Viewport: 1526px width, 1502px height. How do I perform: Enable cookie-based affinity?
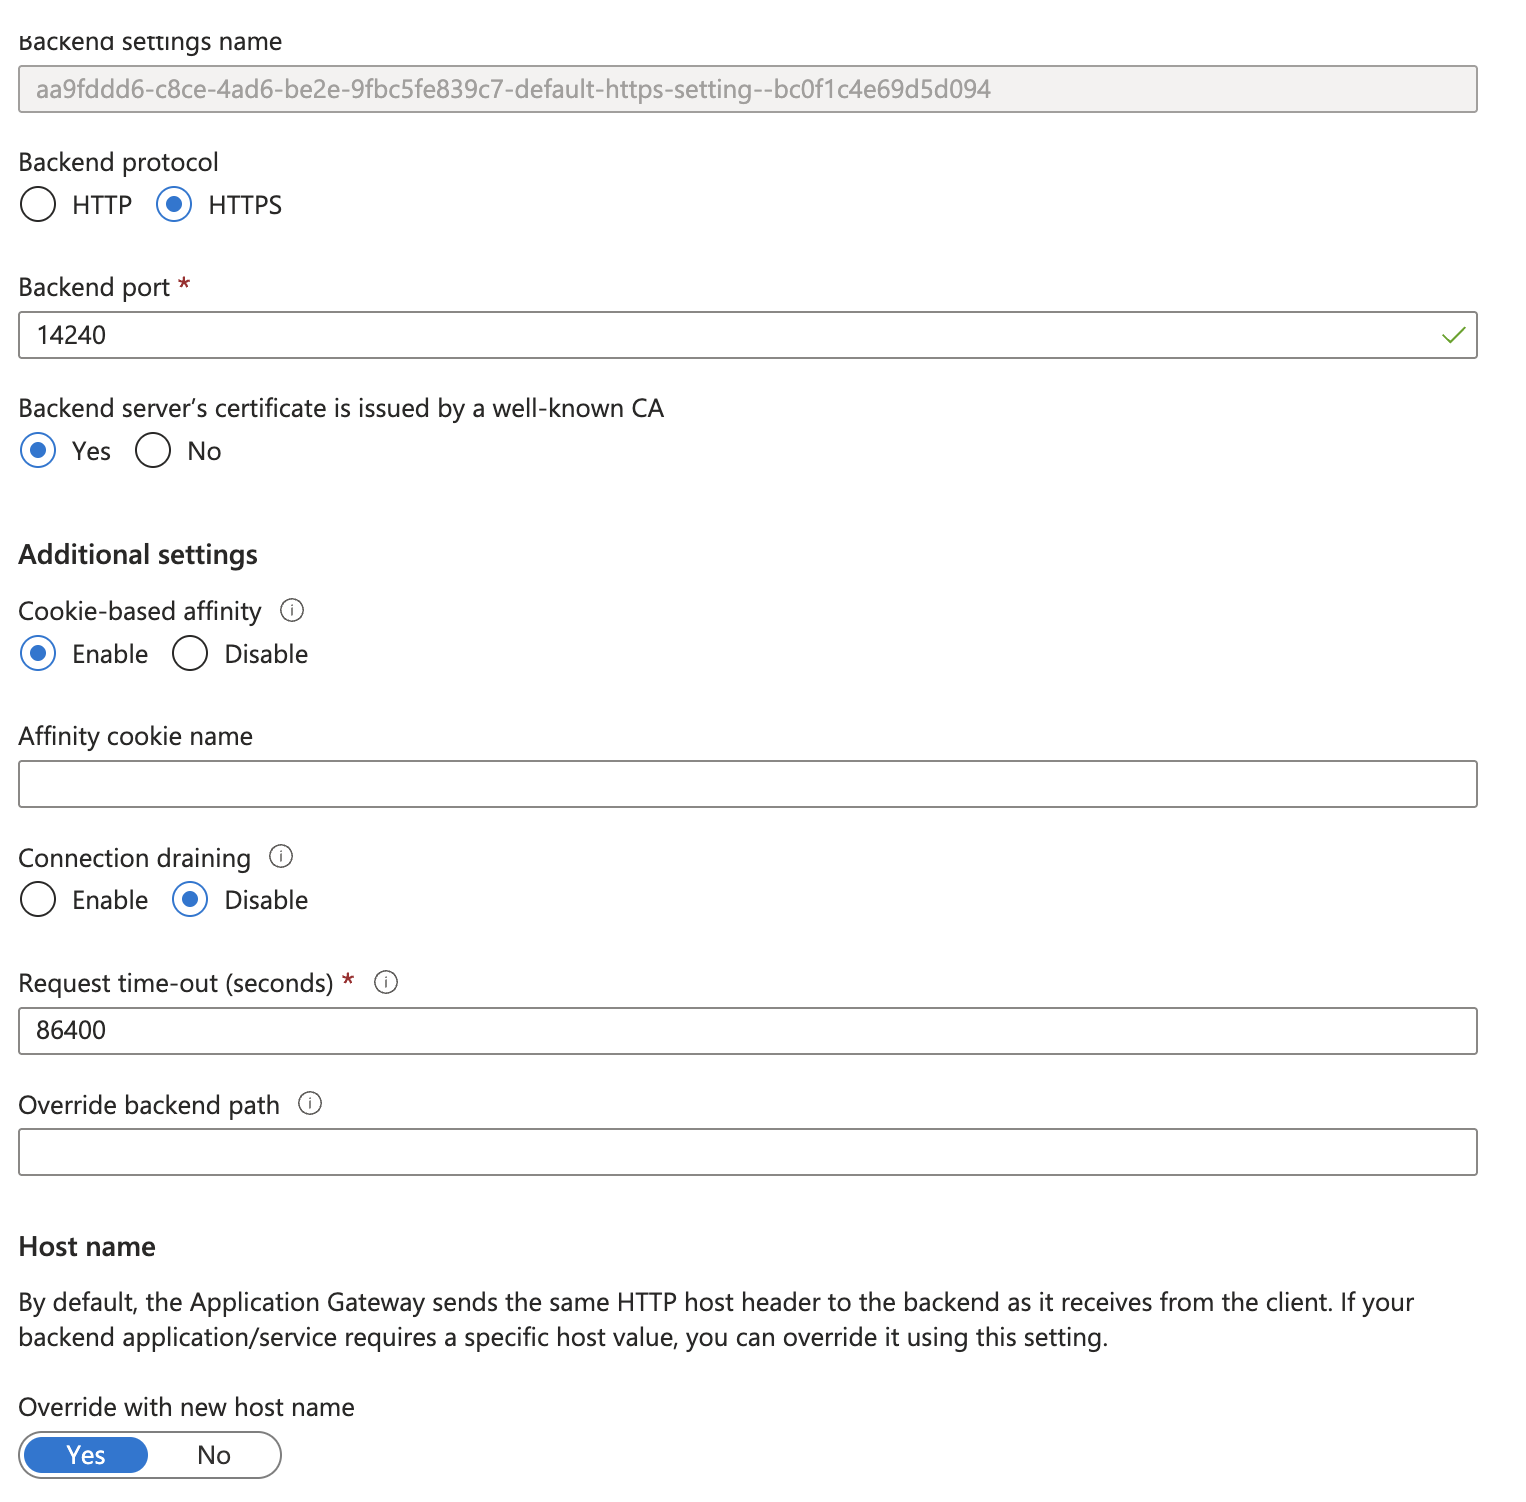38,654
